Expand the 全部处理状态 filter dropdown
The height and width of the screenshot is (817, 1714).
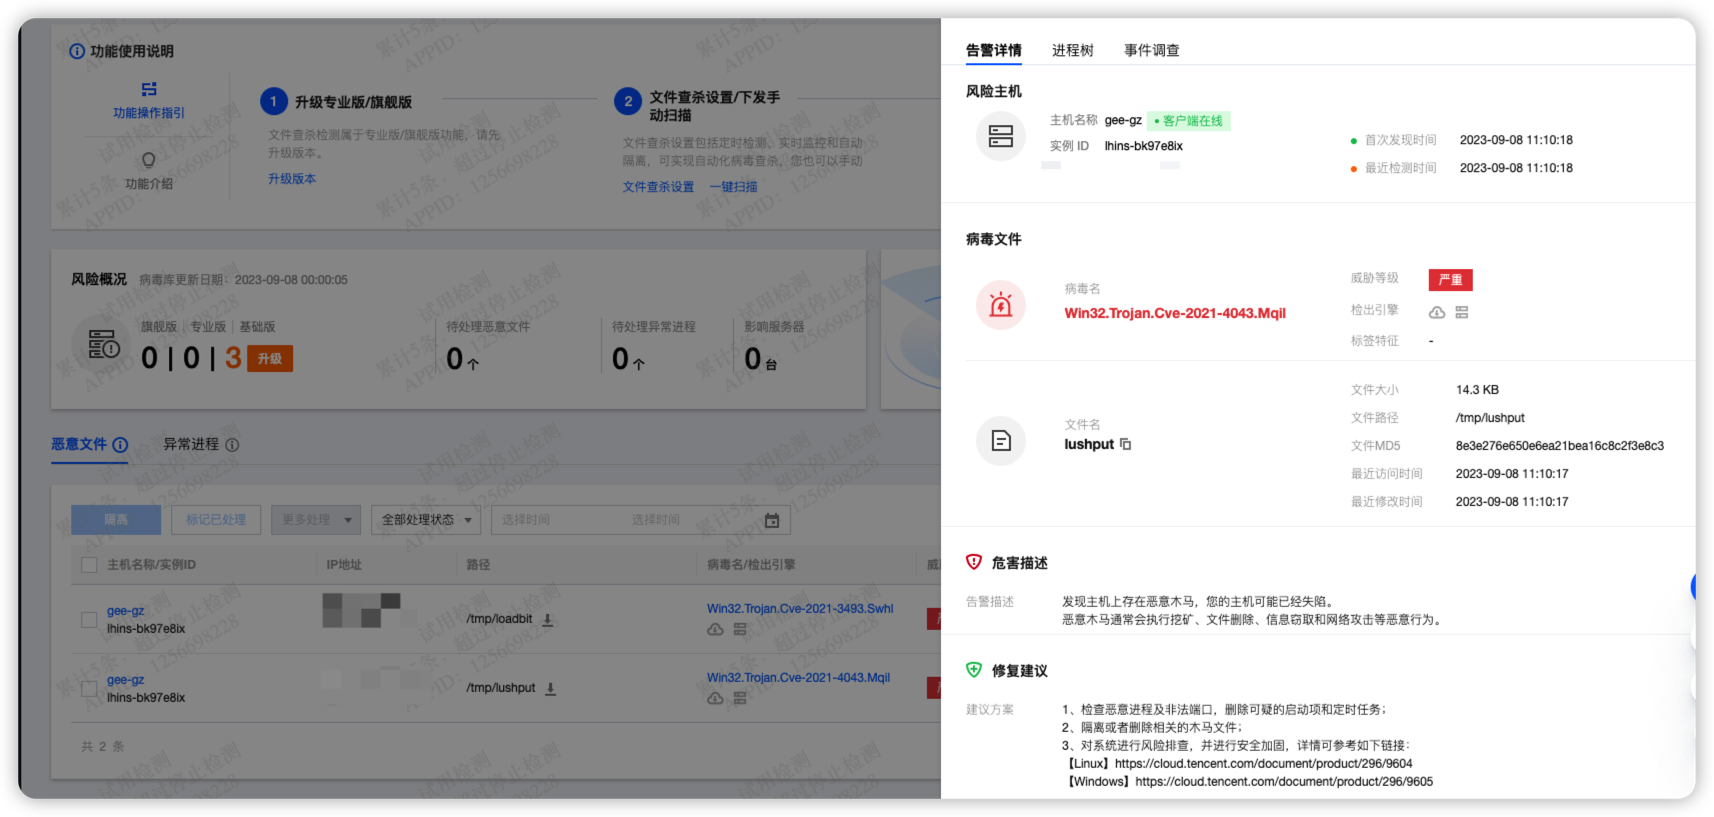point(426,520)
